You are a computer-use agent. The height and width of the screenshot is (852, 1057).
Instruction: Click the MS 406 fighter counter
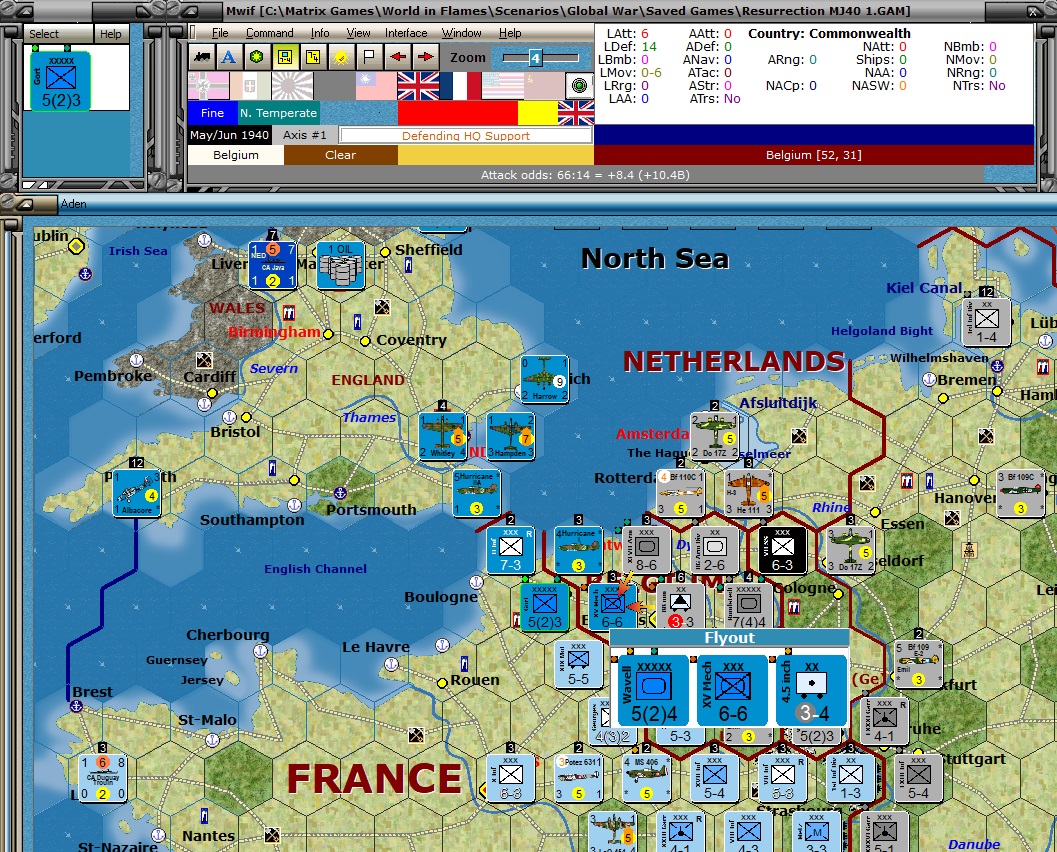point(646,778)
